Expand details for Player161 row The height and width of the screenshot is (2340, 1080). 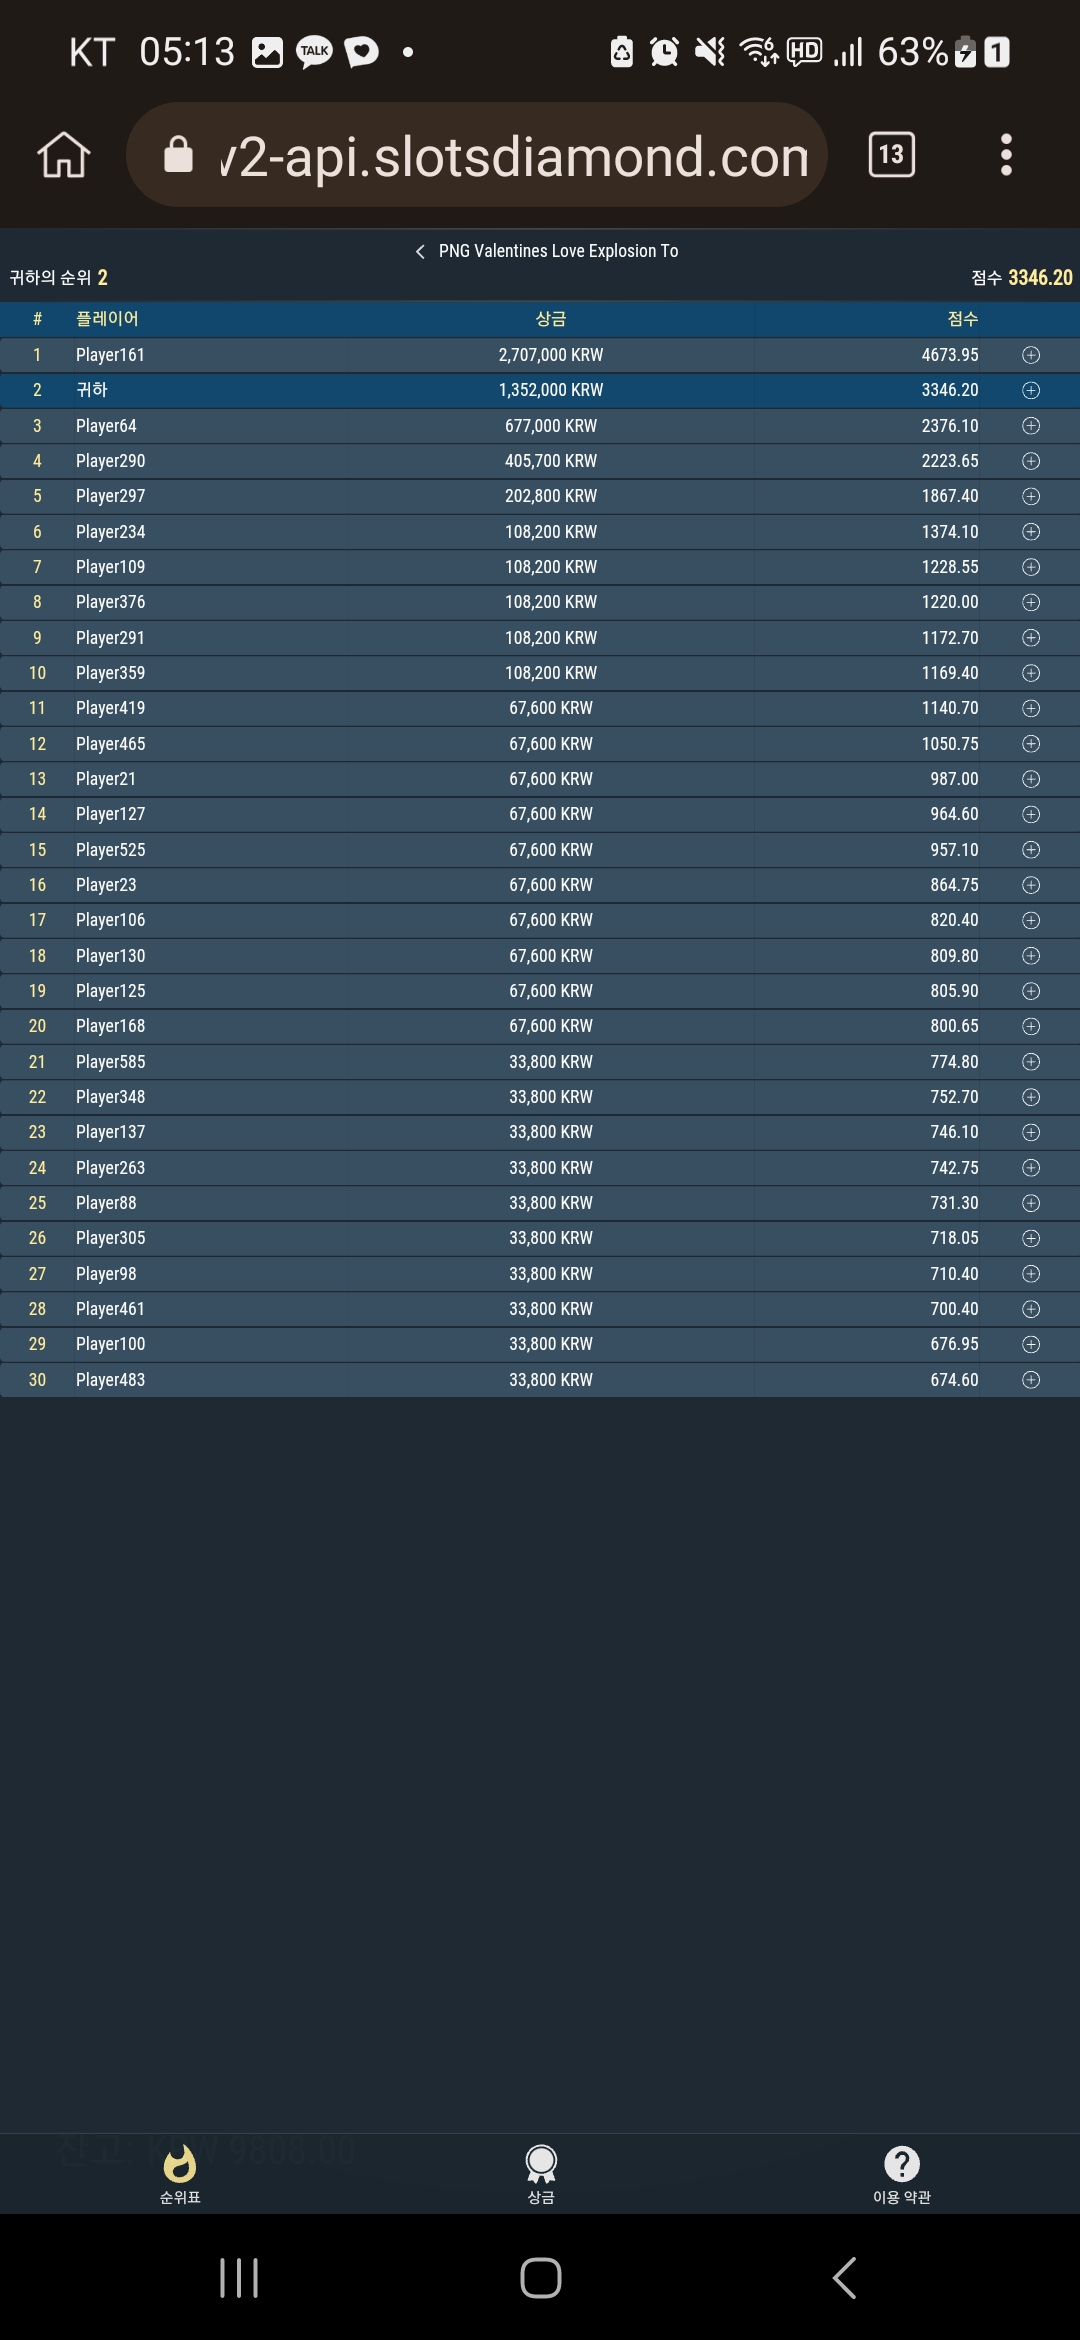[1031, 355]
